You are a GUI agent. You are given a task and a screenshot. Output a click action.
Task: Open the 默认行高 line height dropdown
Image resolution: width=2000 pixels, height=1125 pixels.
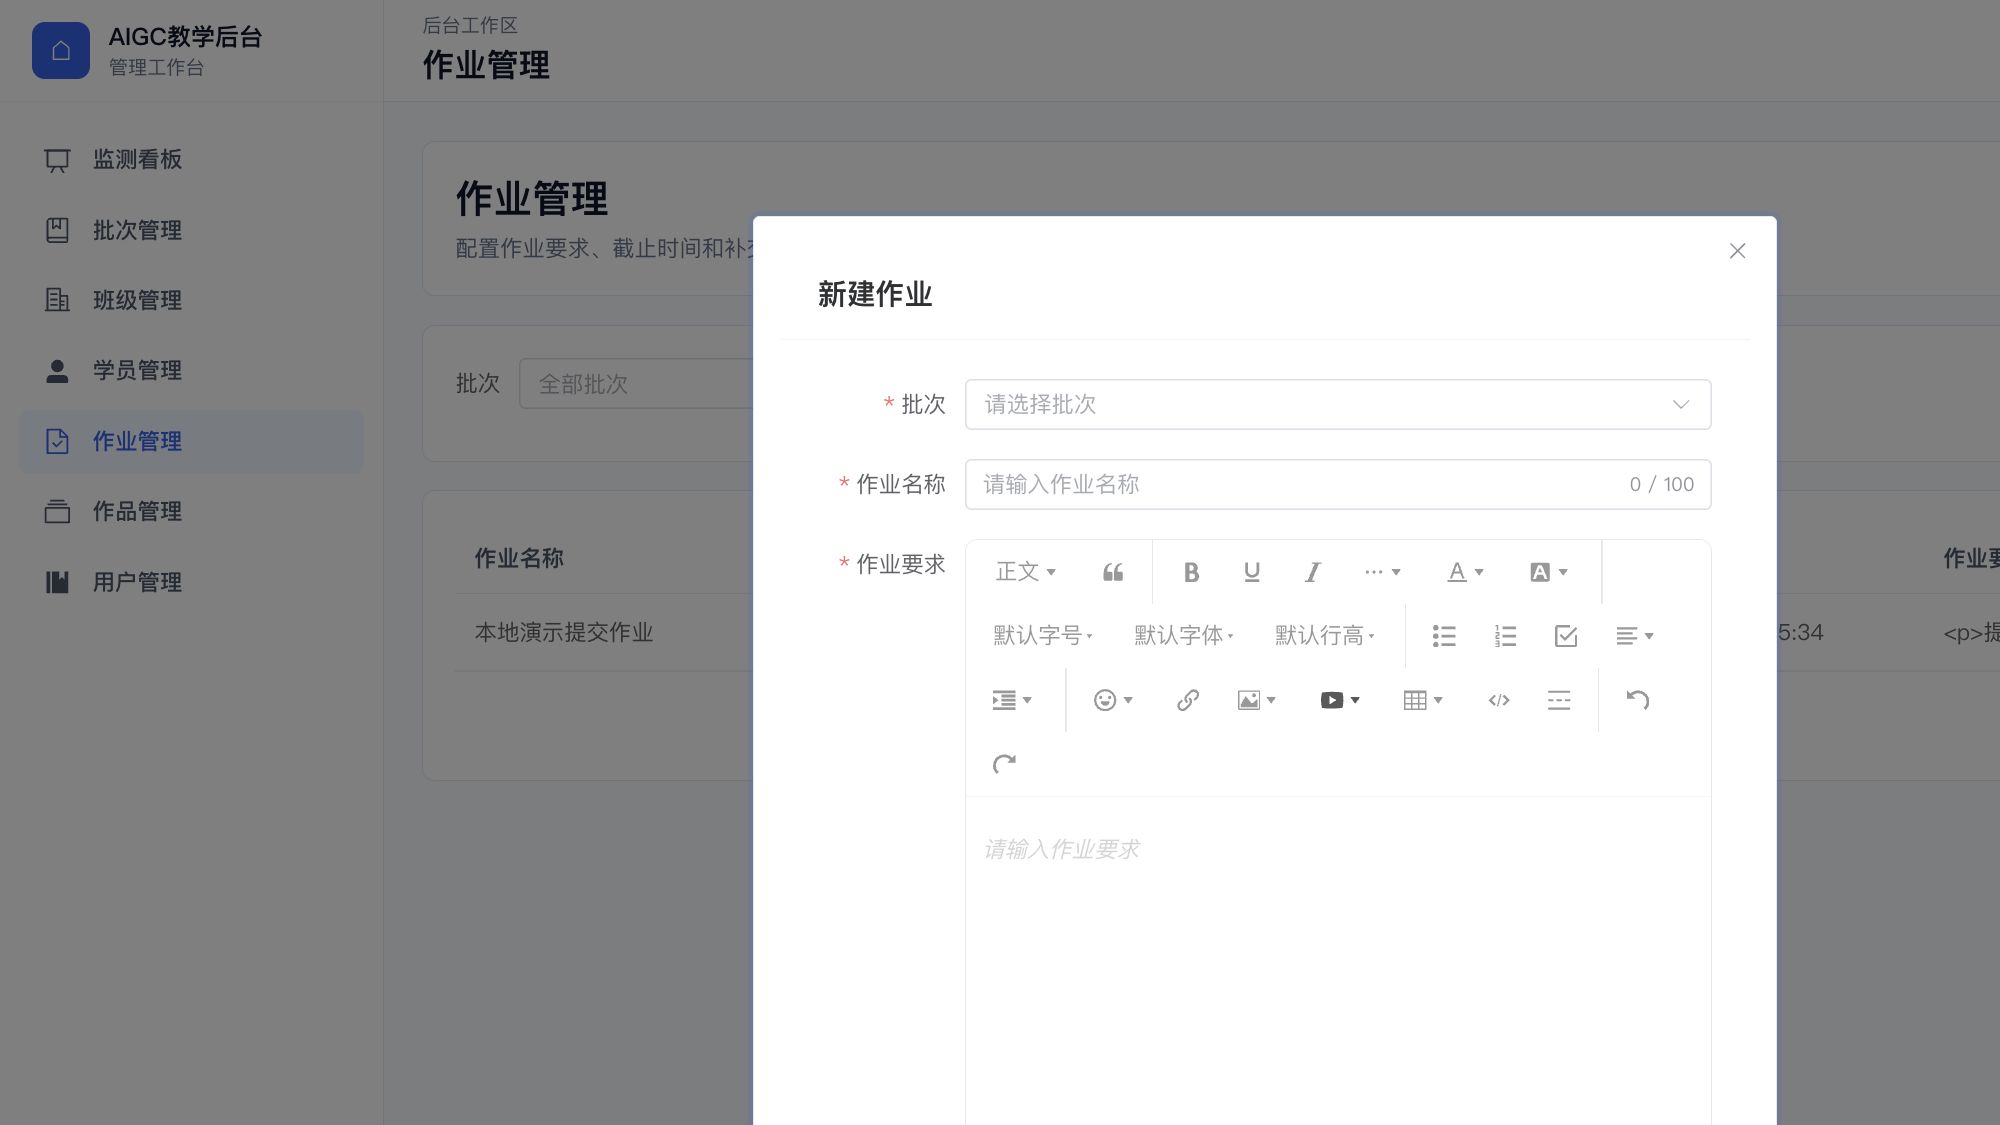[x=1325, y=636]
